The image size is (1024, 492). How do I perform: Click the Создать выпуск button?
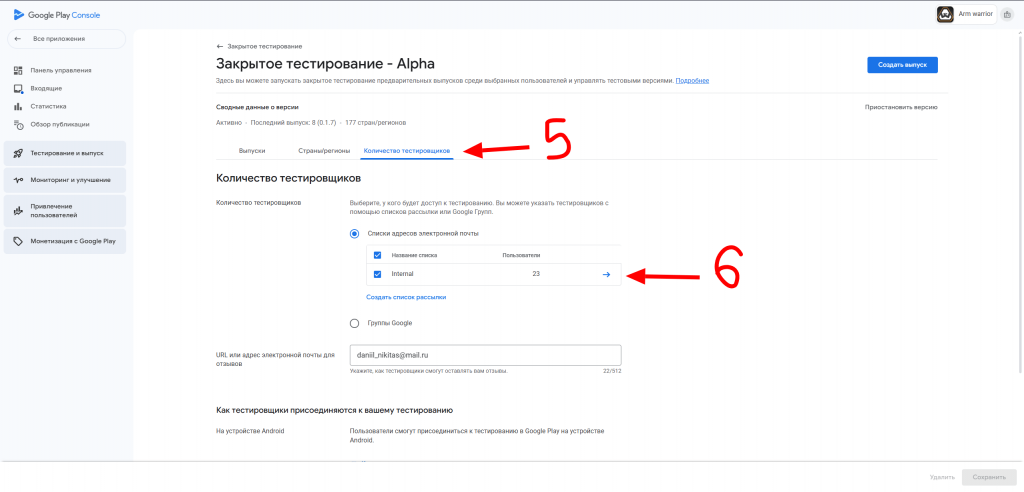tap(903, 65)
